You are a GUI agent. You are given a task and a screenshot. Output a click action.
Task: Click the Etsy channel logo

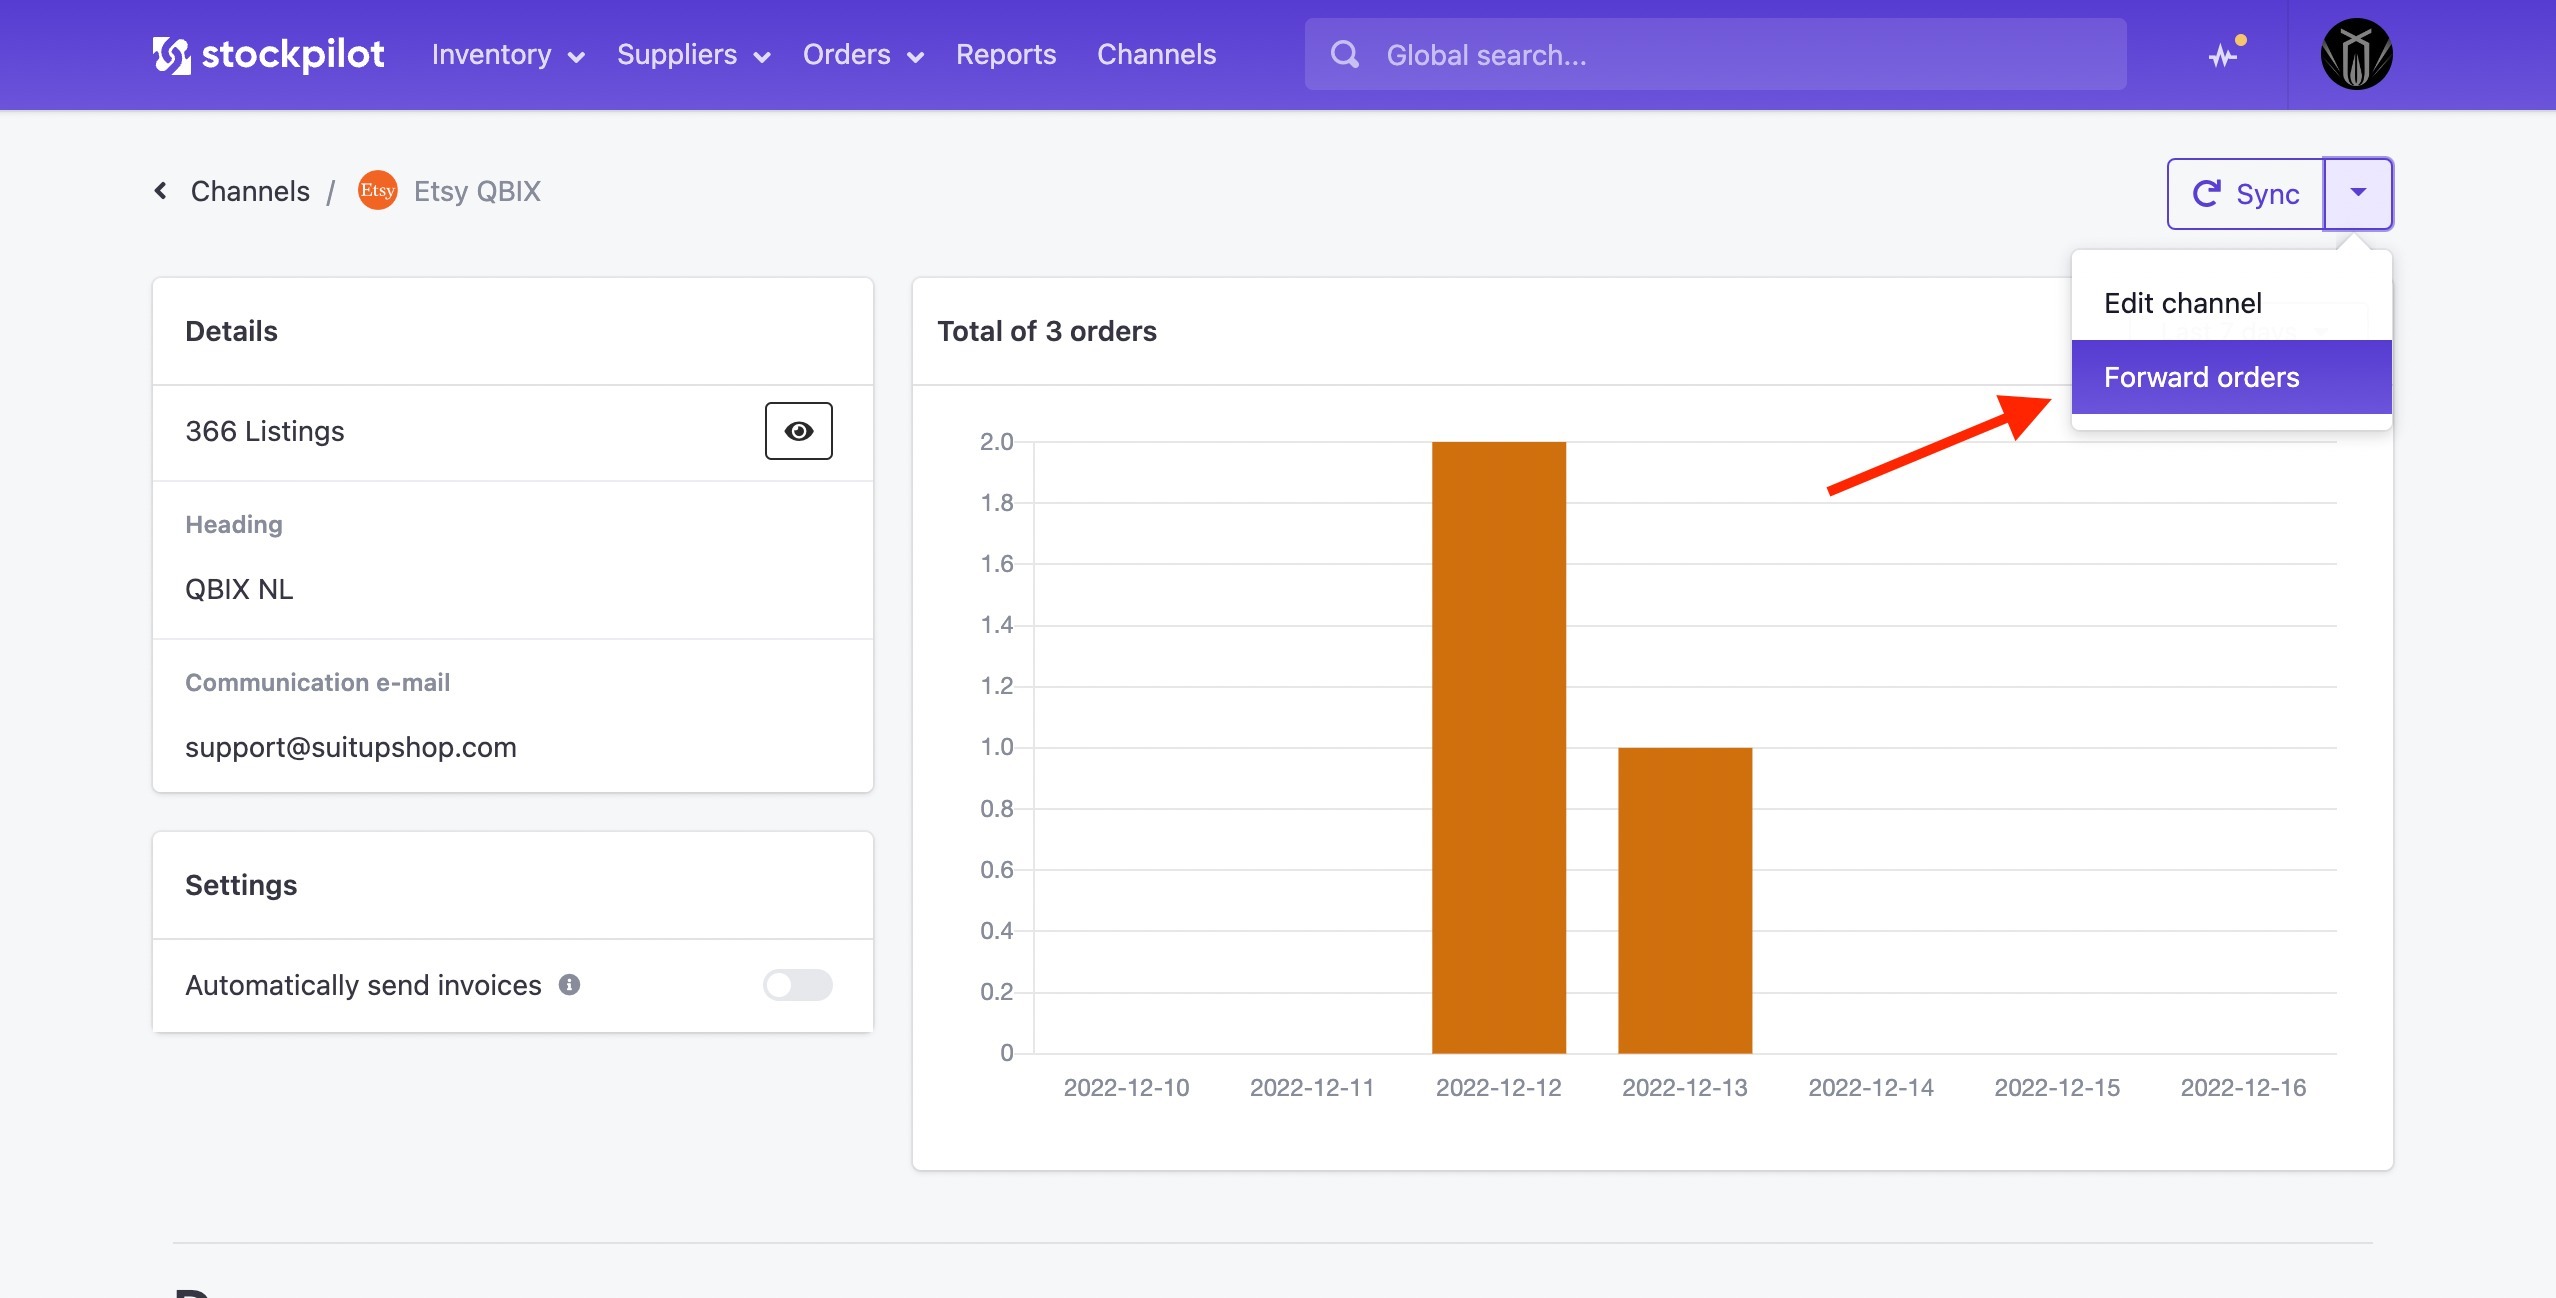tap(378, 190)
